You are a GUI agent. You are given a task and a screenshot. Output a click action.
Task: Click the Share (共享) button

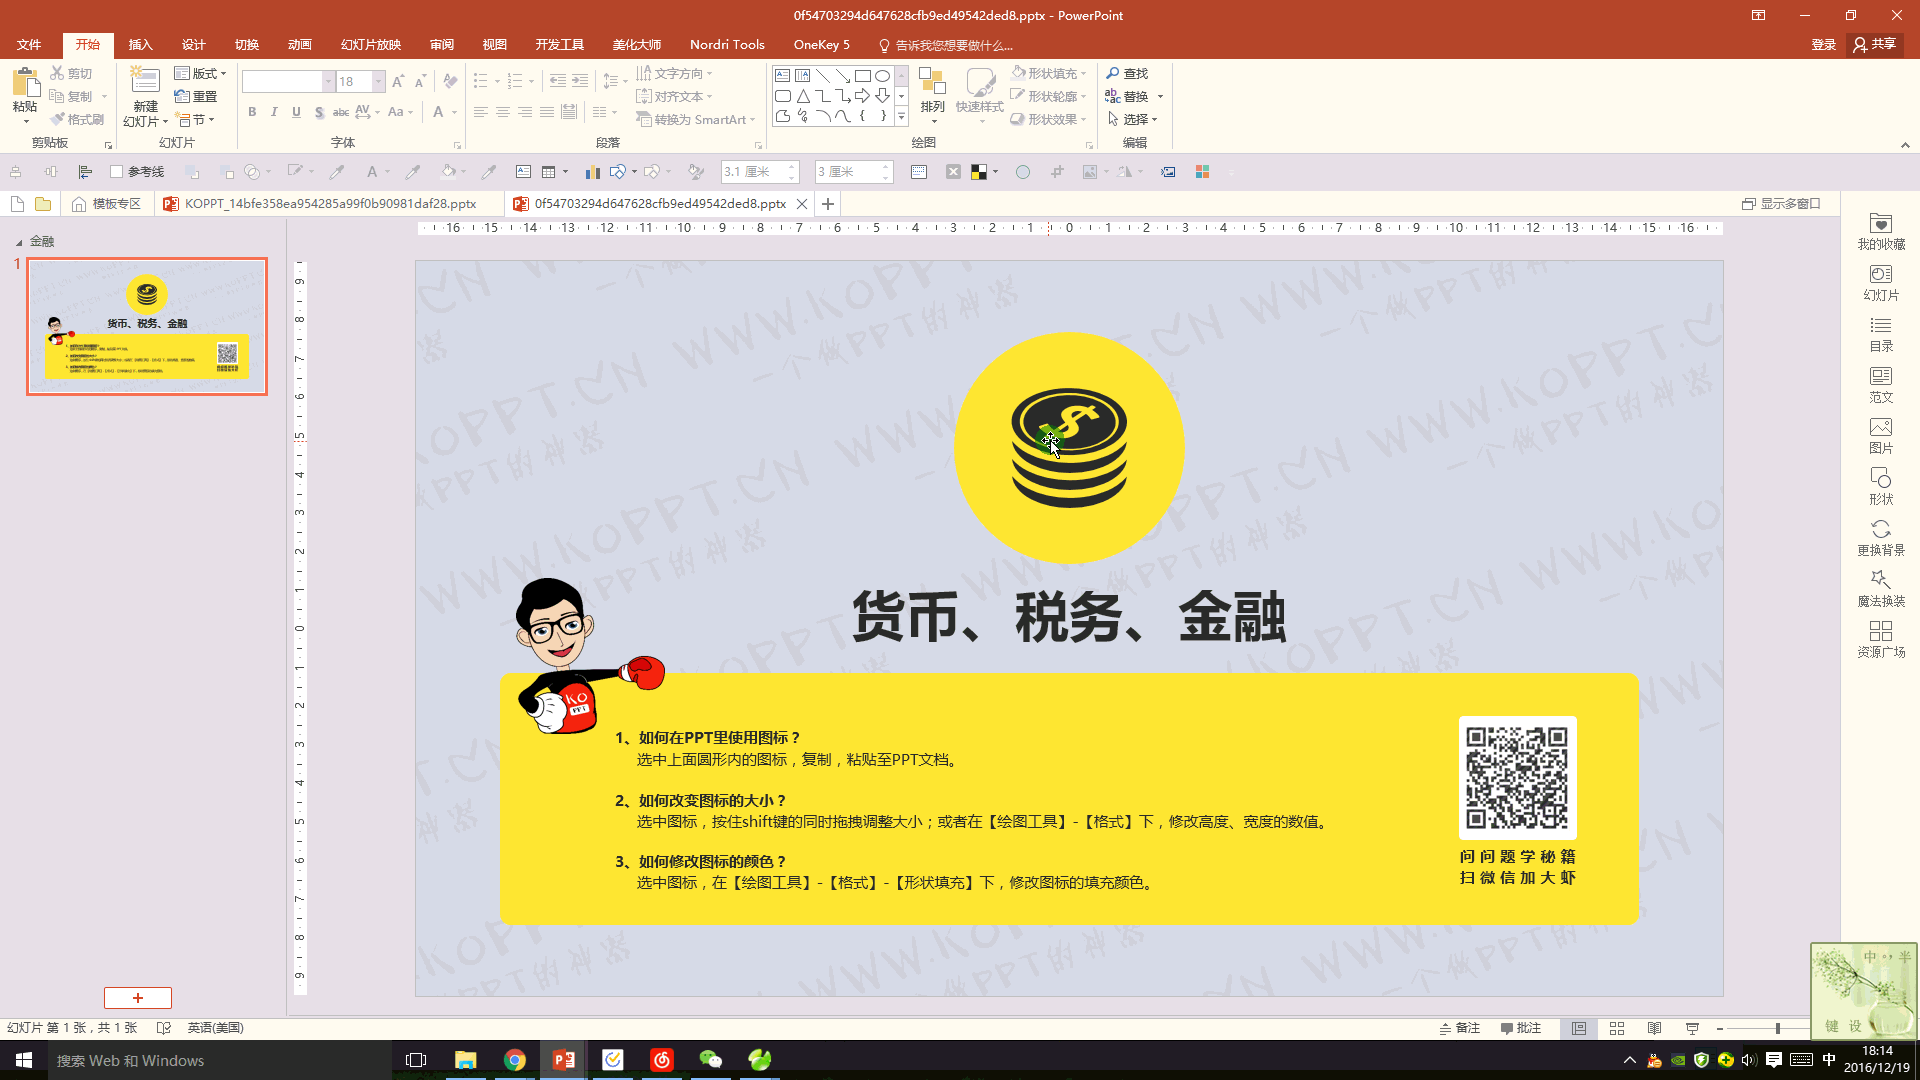point(1874,45)
